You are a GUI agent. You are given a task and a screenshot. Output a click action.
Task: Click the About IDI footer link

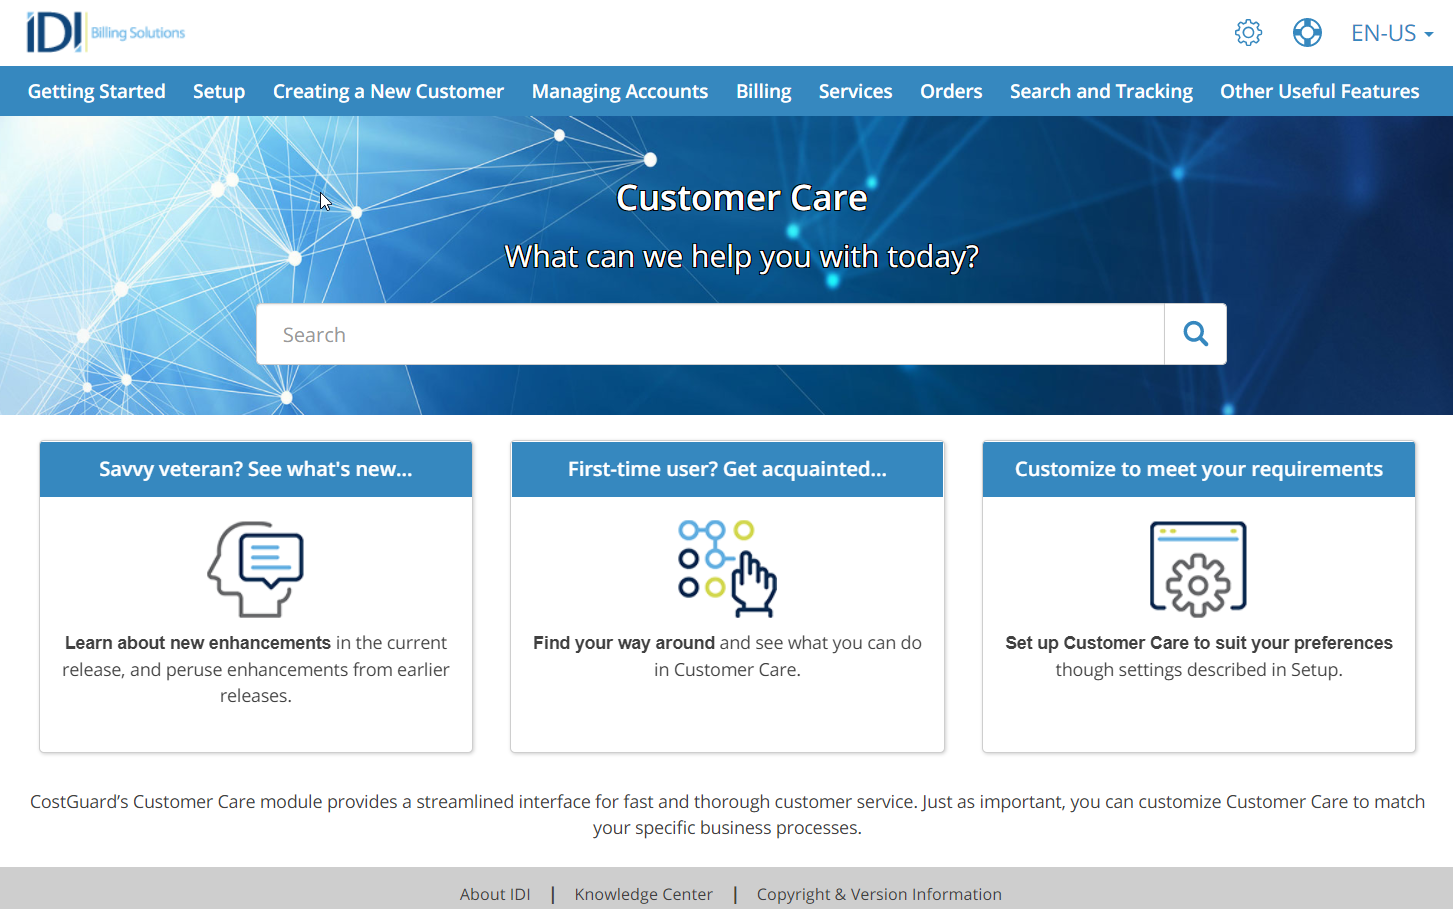[x=495, y=894]
